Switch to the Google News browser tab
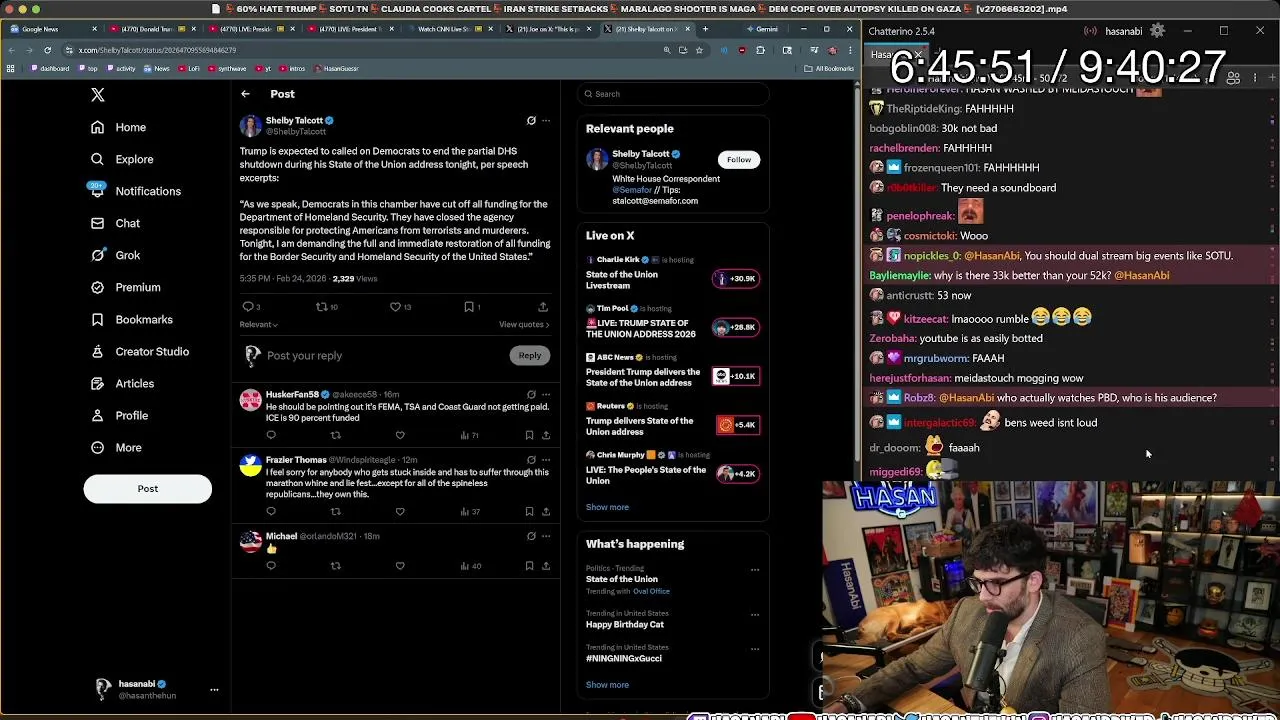The image size is (1280, 720). pyautogui.click(x=52, y=29)
